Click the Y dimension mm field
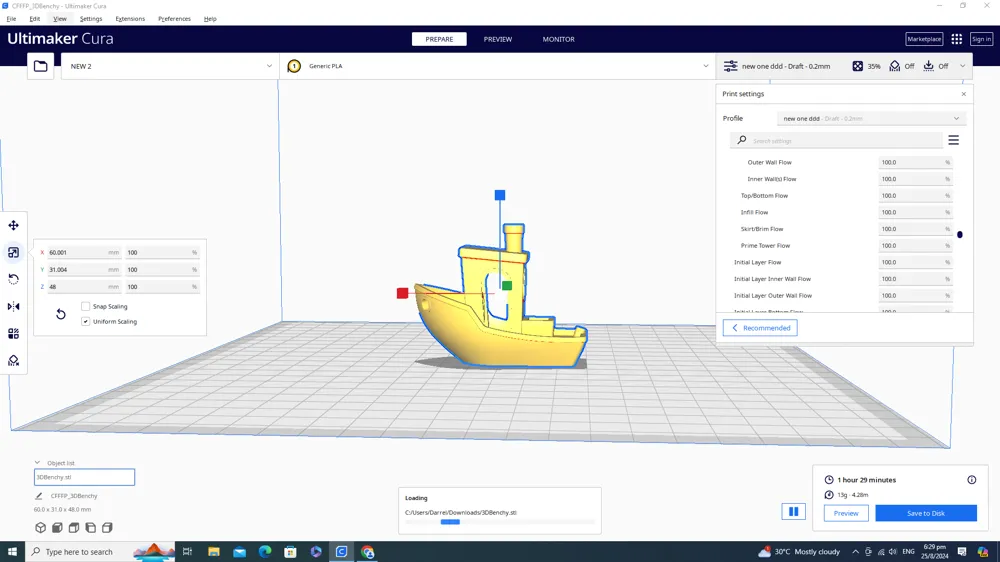The width and height of the screenshot is (1000, 562). point(84,270)
